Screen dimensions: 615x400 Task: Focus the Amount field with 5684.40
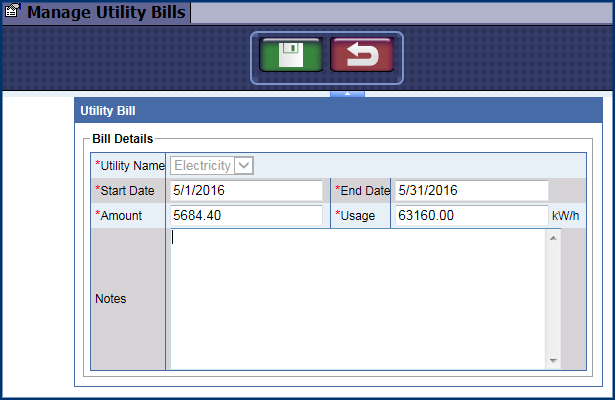point(245,215)
